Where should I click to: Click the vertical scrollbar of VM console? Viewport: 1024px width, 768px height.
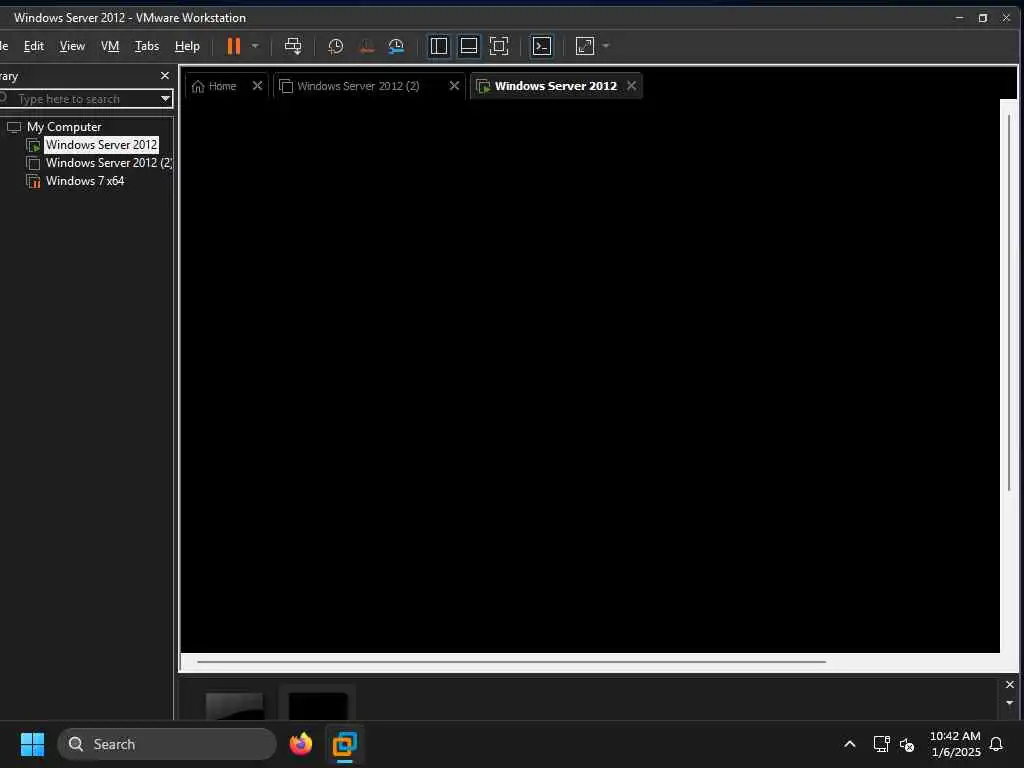(1009, 302)
